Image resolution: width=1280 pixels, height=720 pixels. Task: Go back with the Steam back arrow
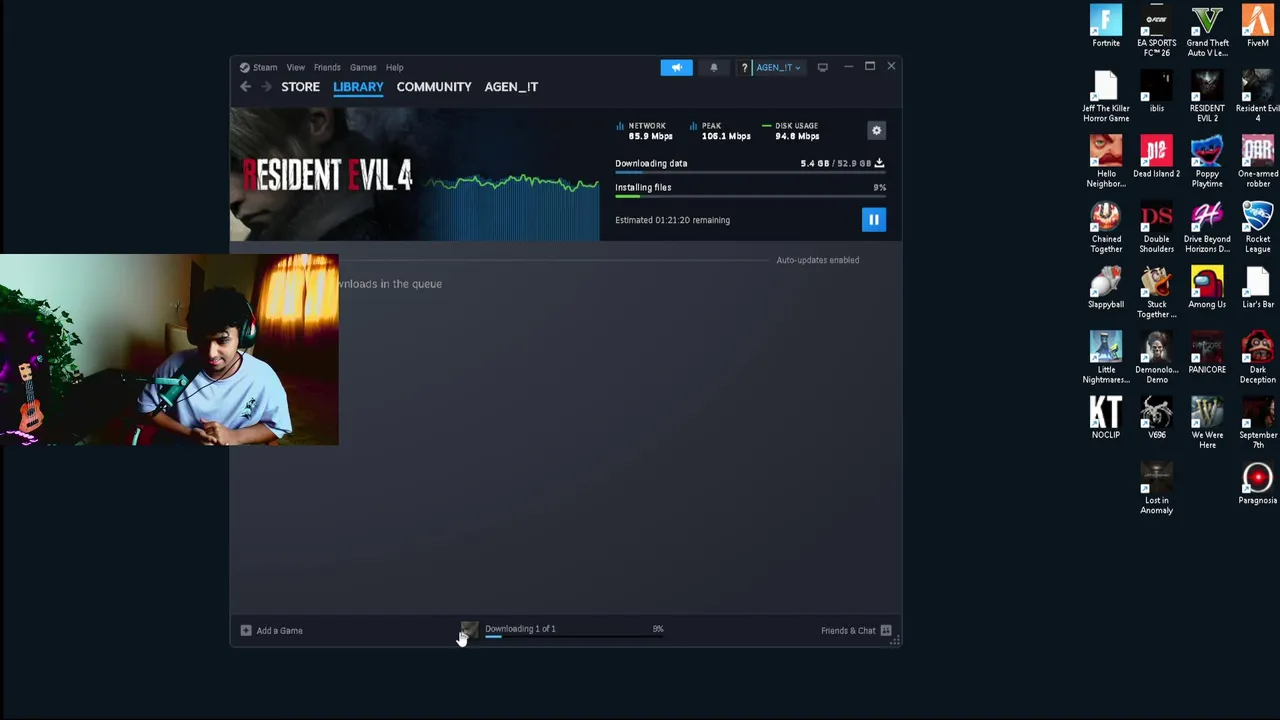tap(245, 87)
